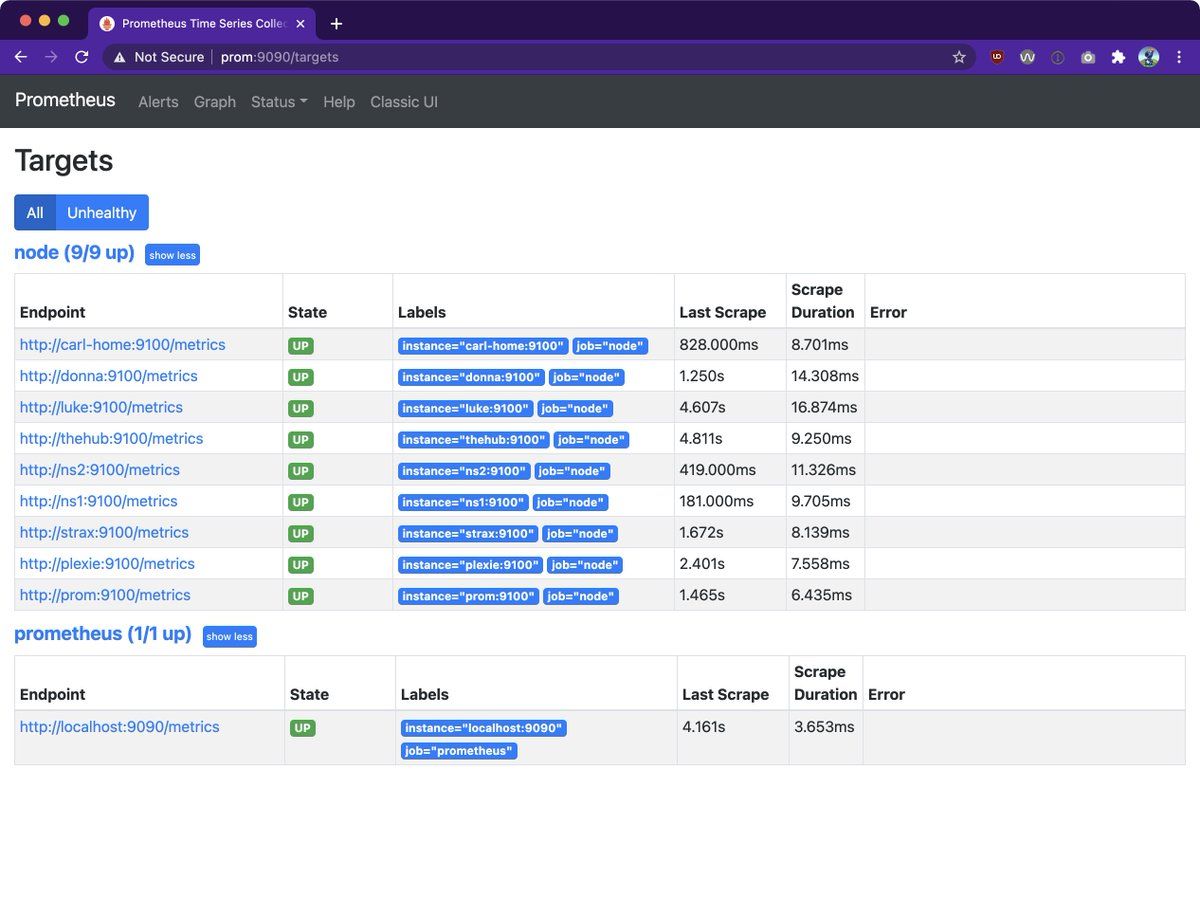Click scrape duration 3.653ms
Viewport: 1200px width, 898px height.
click(824, 727)
